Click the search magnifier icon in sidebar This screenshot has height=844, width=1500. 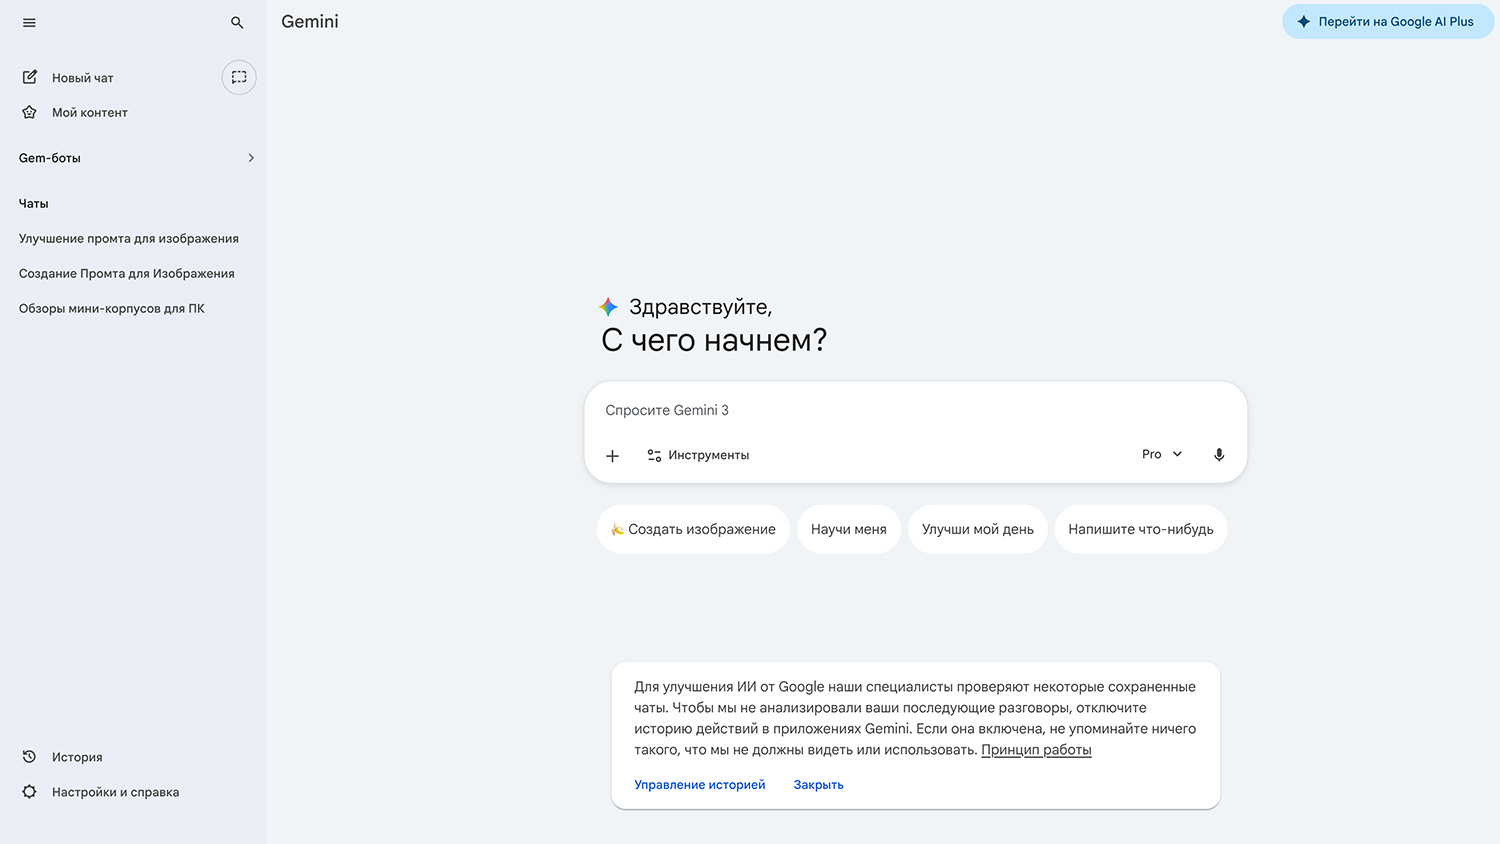(237, 22)
